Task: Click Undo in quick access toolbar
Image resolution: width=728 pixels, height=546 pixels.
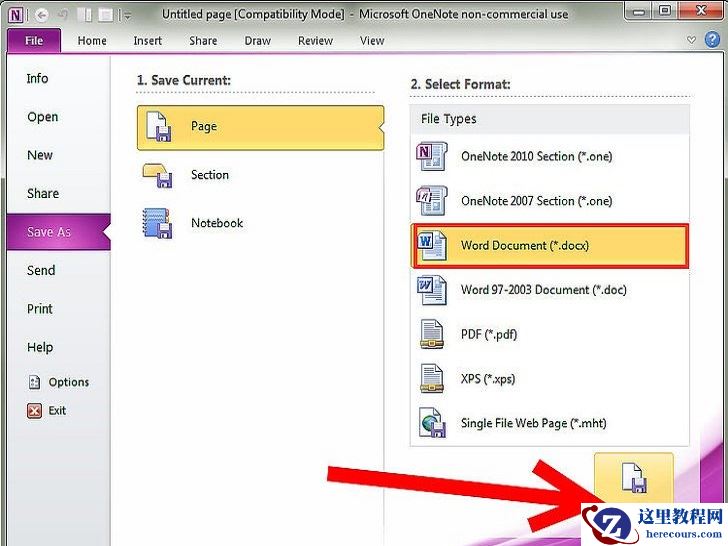Action: [x=62, y=15]
